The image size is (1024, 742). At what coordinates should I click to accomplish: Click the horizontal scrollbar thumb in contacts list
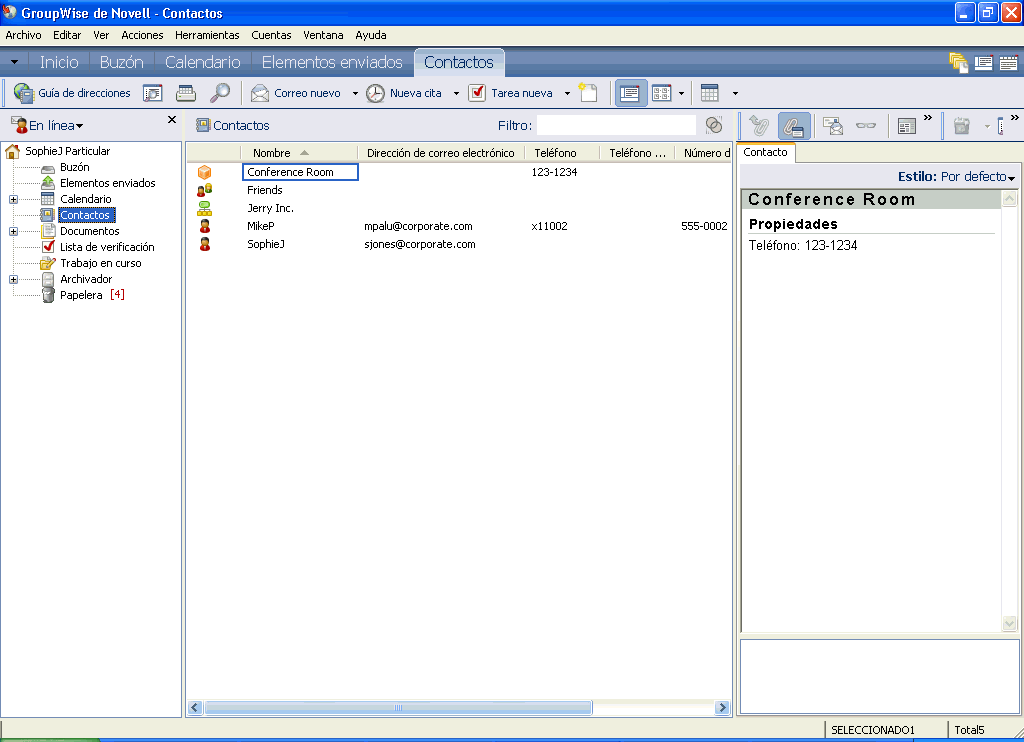coord(398,707)
